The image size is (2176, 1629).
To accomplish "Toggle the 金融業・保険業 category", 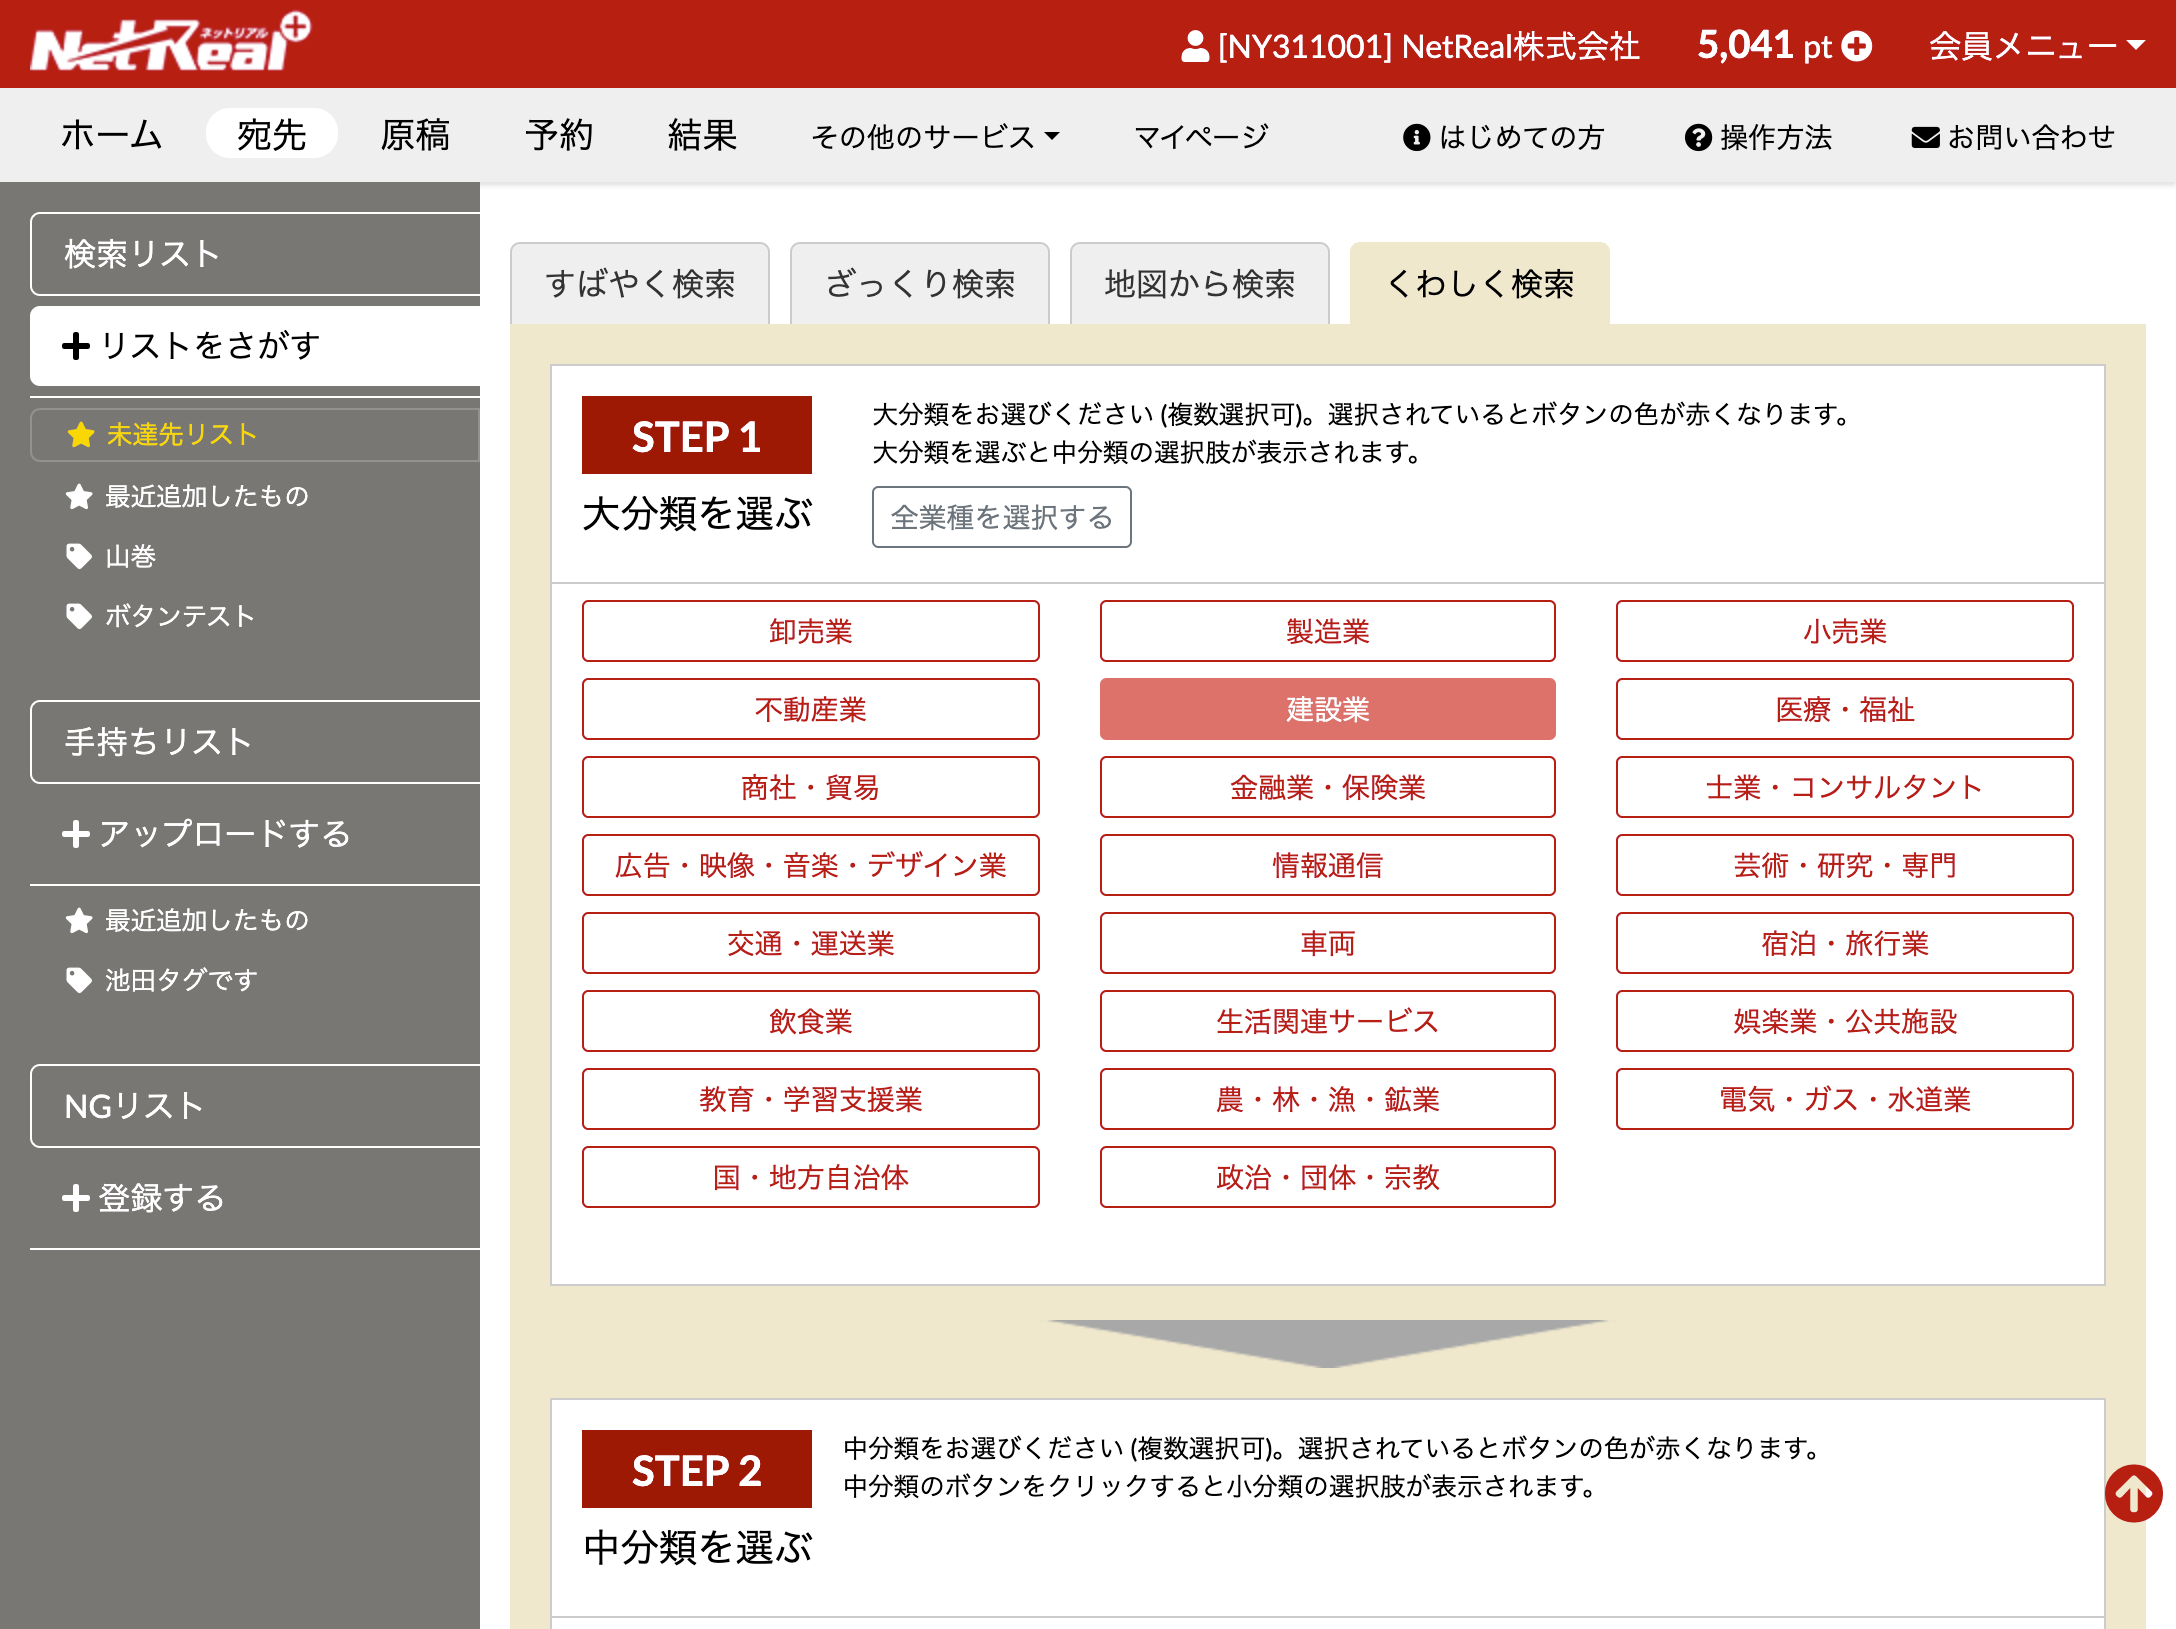I will pos(1328,787).
